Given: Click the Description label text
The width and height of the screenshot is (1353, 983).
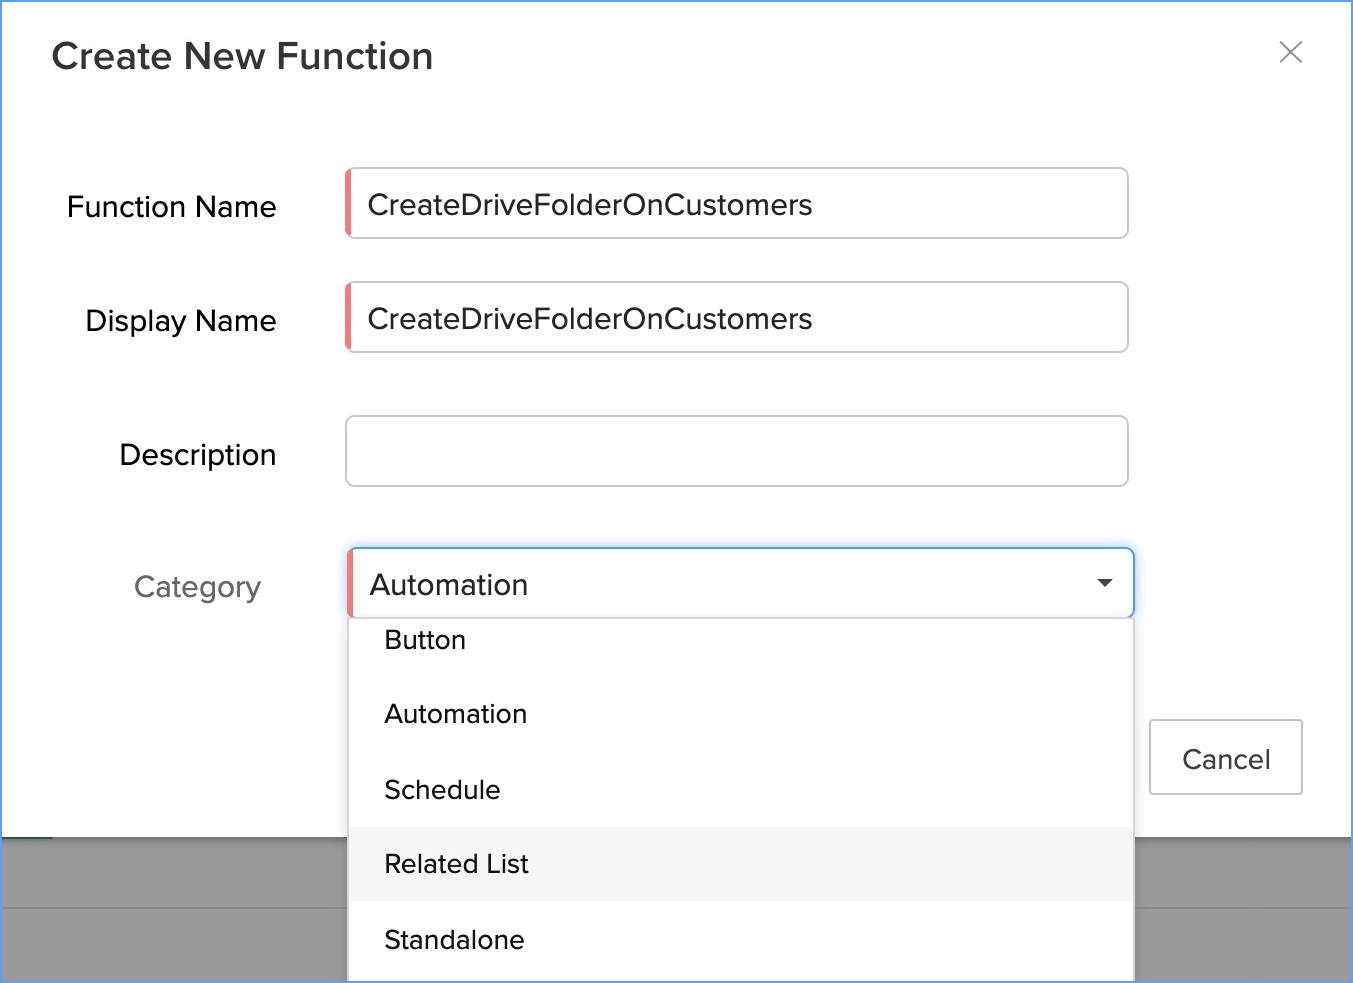Looking at the screenshot, I should pyautogui.click(x=198, y=455).
